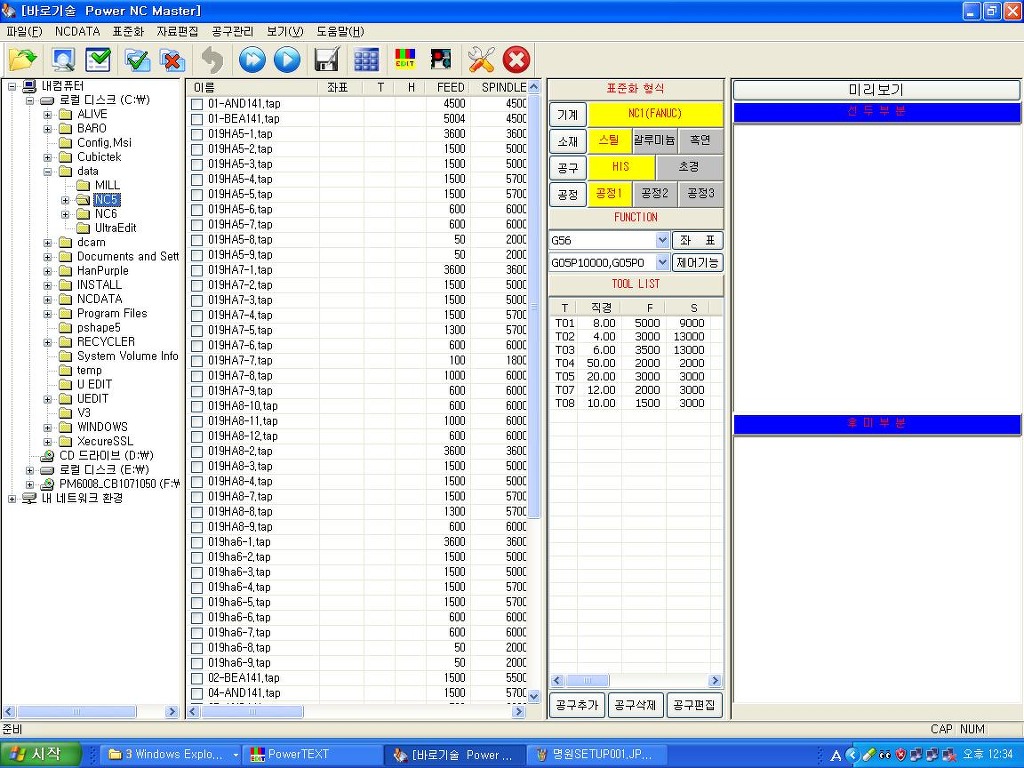Click the language A icon in system tray
The height and width of the screenshot is (768, 1024).
835,756
